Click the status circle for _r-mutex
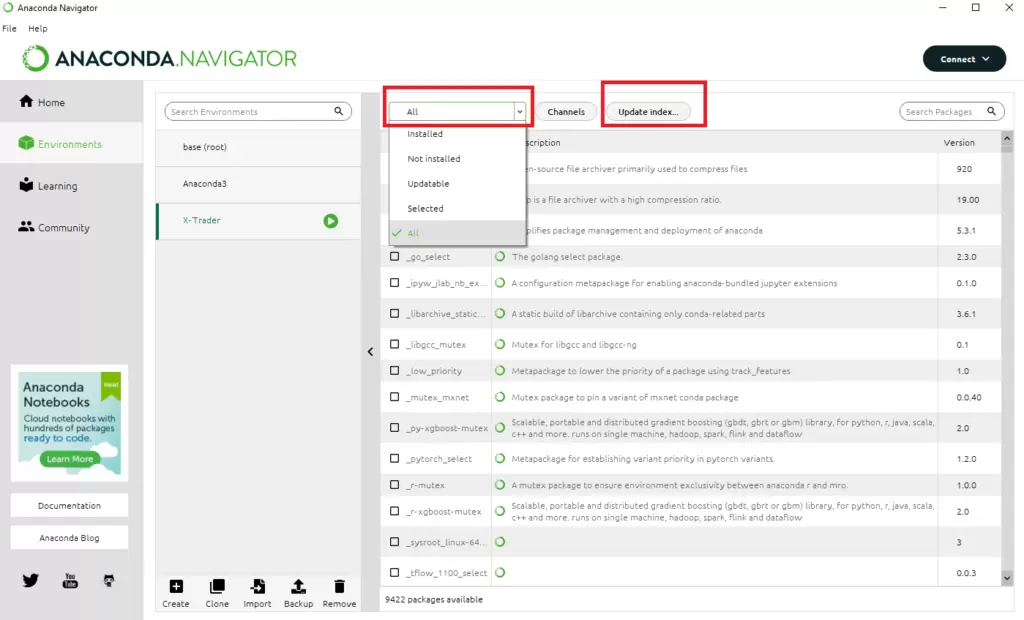Viewport: 1024px width, 620px height. click(500, 485)
